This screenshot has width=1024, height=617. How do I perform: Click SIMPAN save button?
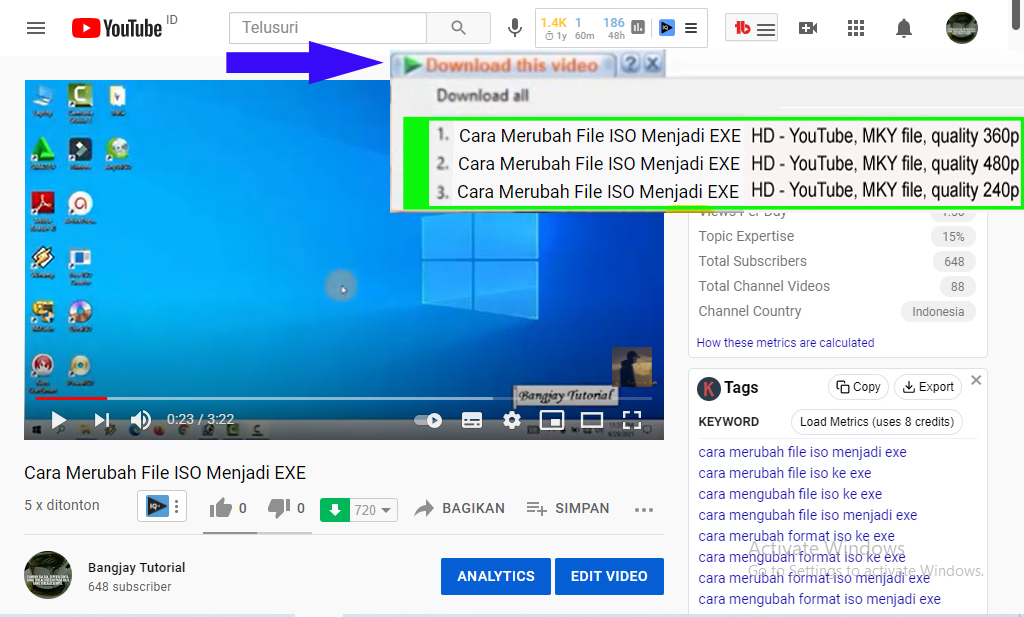(x=568, y=509)
